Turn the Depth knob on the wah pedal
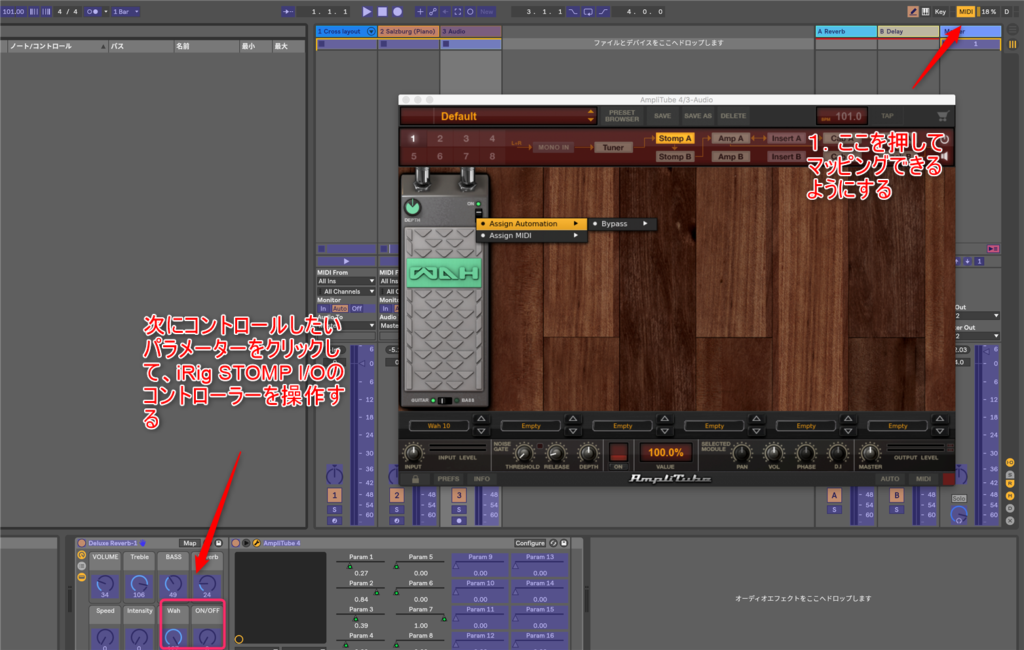Image resolution: width=1024 pixels, height=650 pixels. coord(413,208)
